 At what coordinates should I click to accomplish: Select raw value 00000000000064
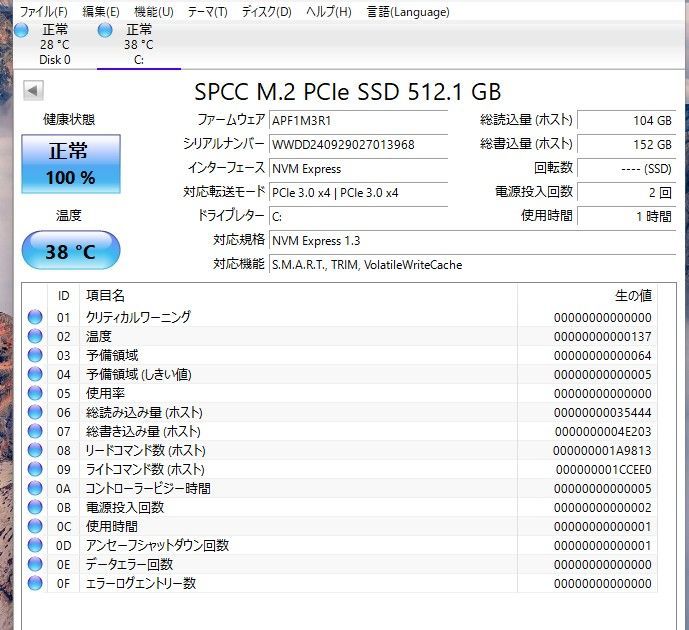(602, 355)
